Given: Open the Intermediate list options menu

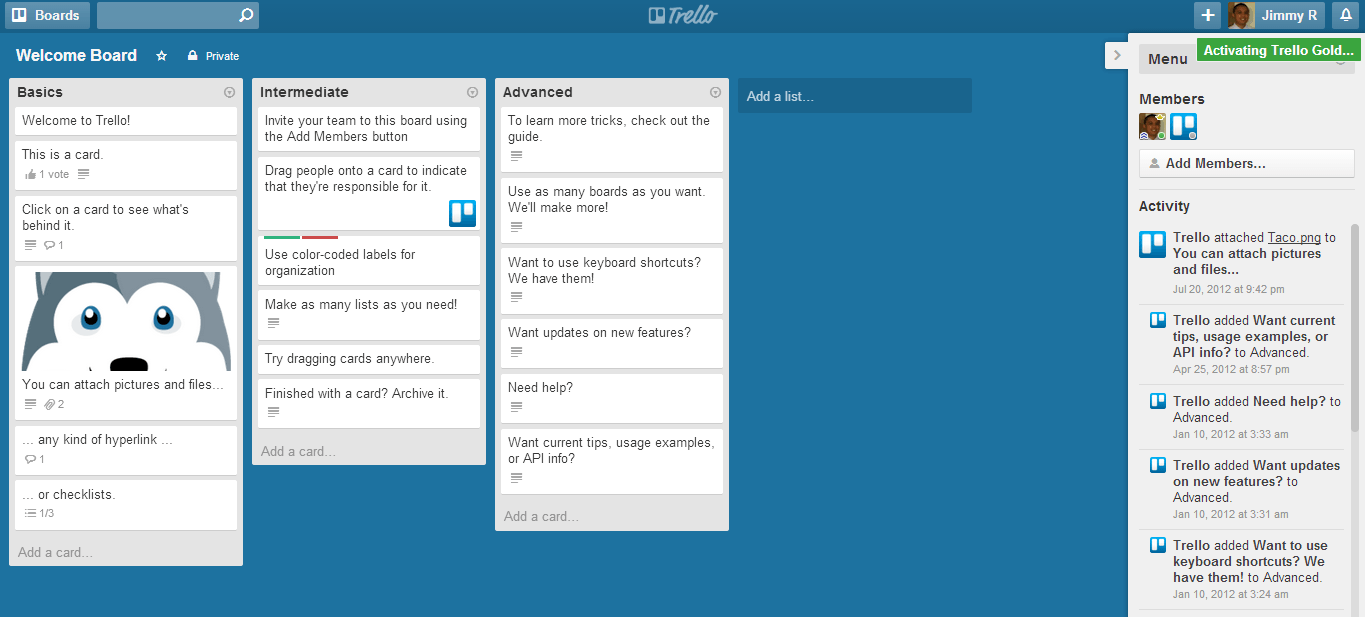Looking at the screenshot, I should pos(473,92).
